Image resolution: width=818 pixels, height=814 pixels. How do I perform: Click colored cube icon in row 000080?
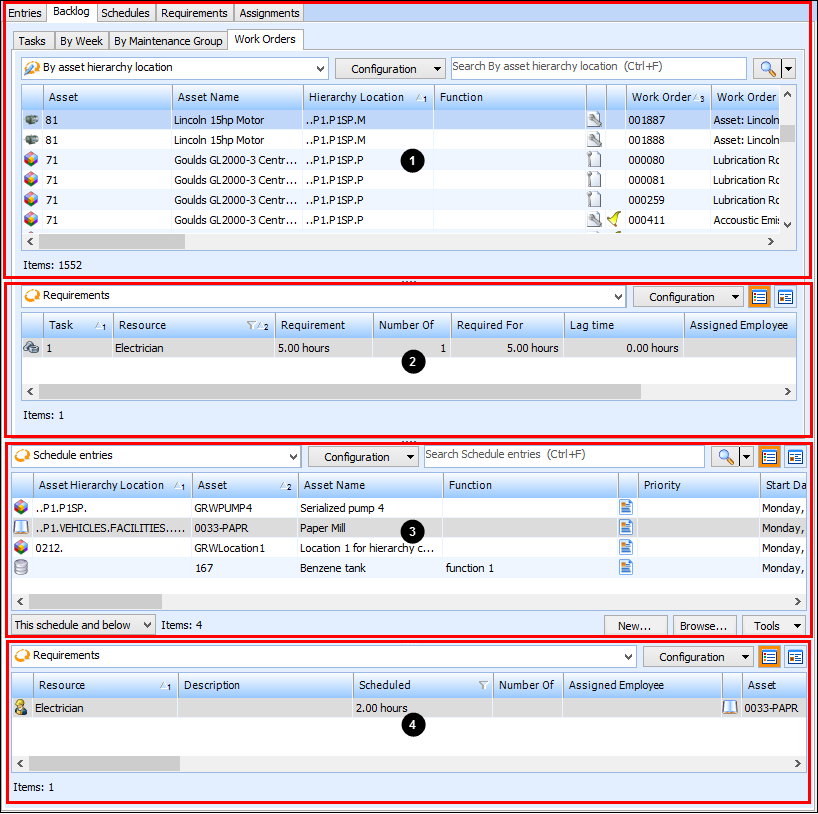31,160
